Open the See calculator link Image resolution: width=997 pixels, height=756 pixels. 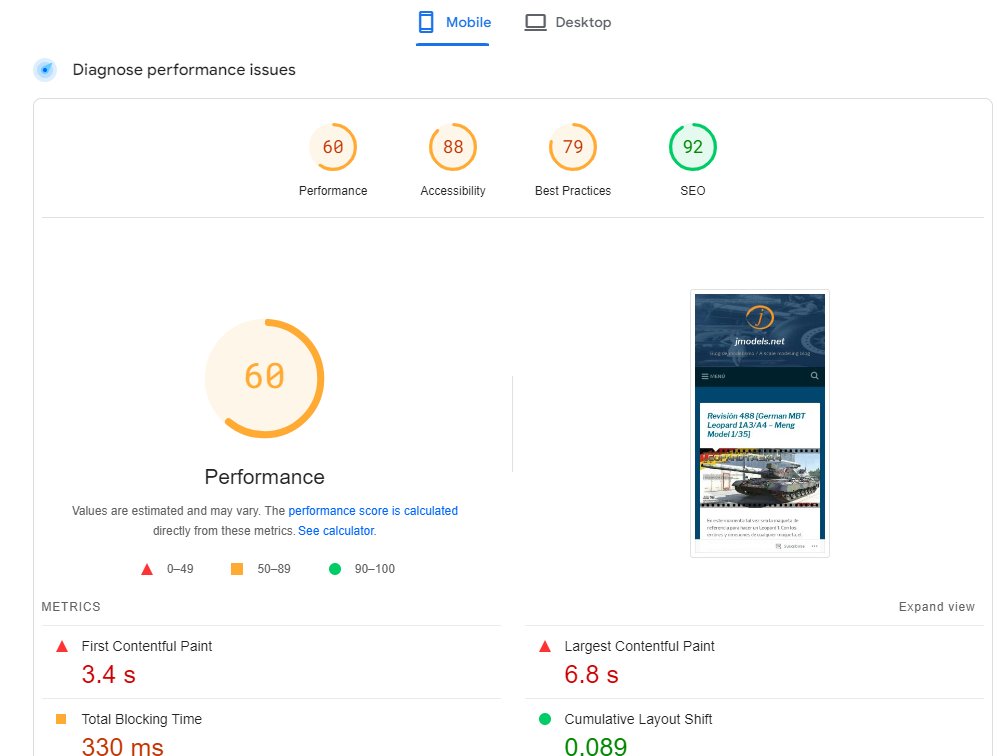(x=336, y=531)
